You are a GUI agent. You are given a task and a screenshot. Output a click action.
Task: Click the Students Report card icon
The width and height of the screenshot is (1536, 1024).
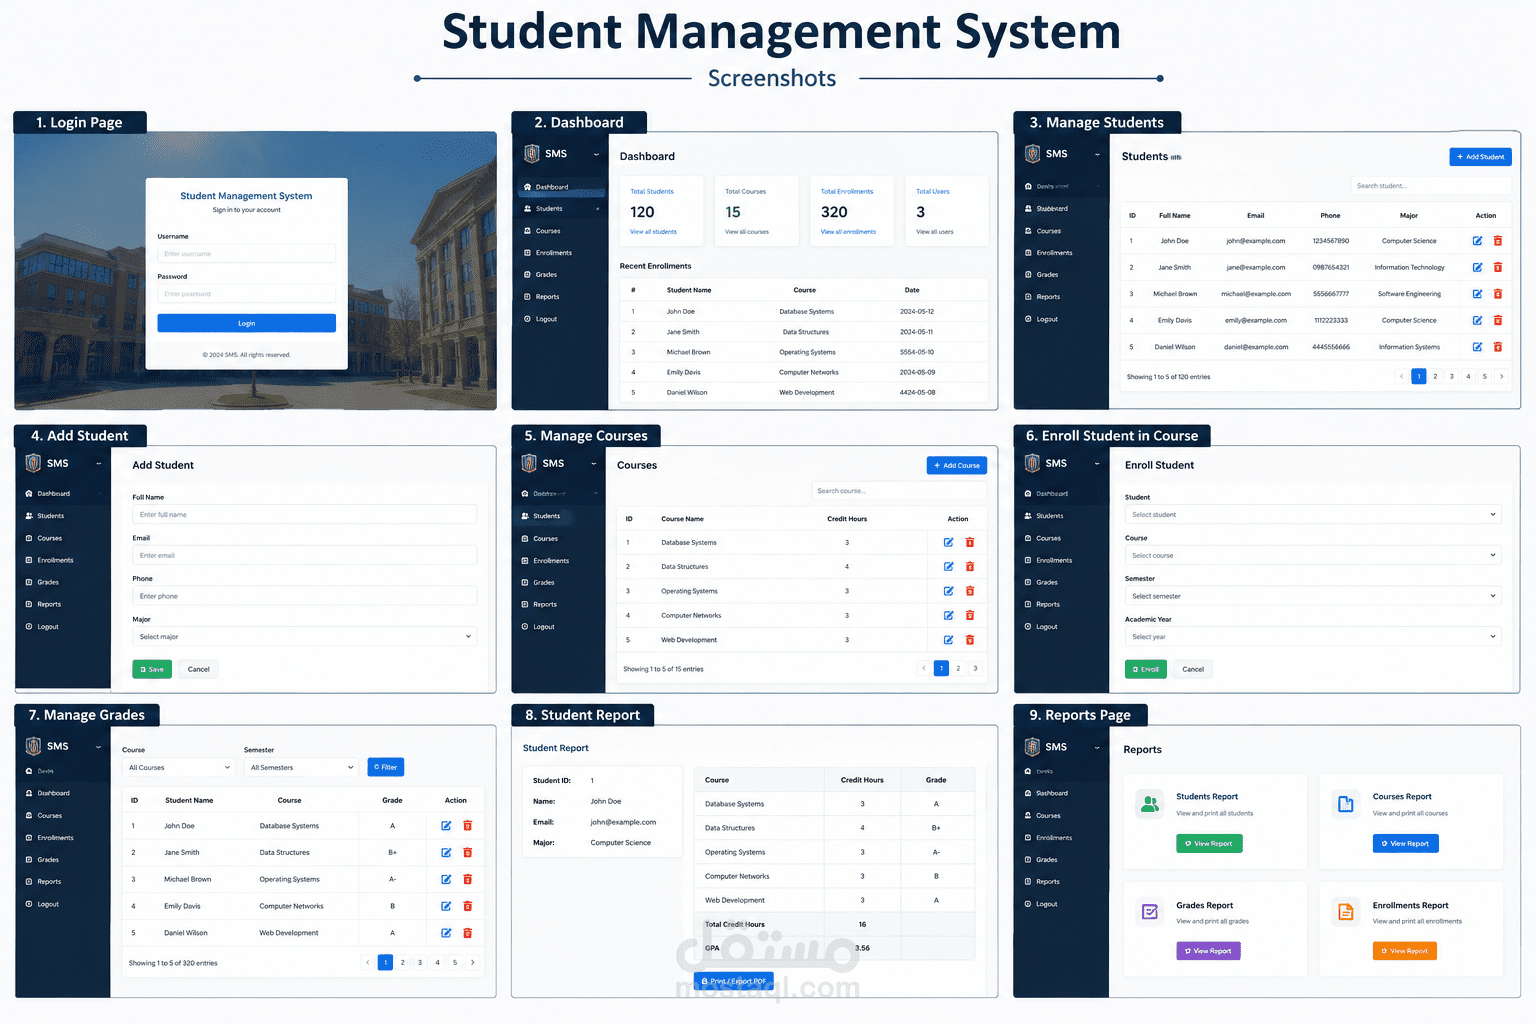click(x=1150, y=804)
